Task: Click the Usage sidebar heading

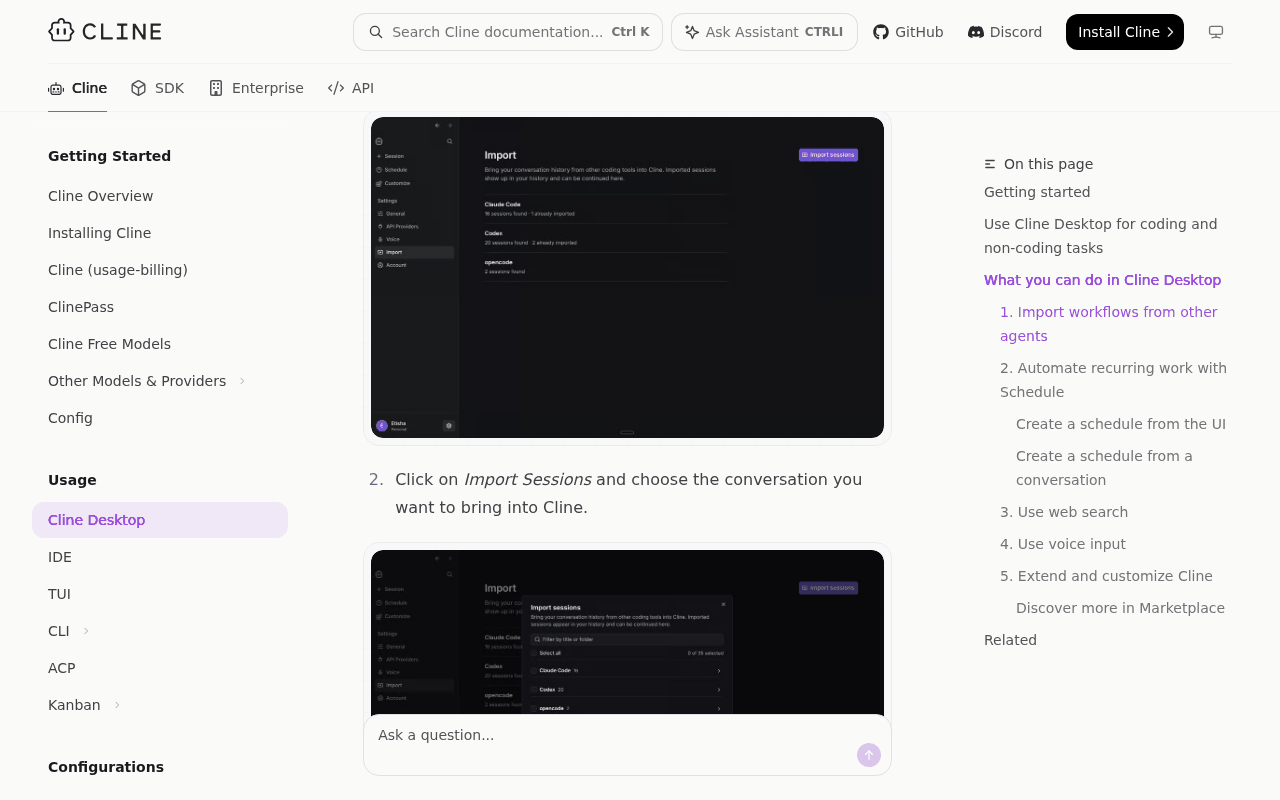Action: tap(72, 480)
